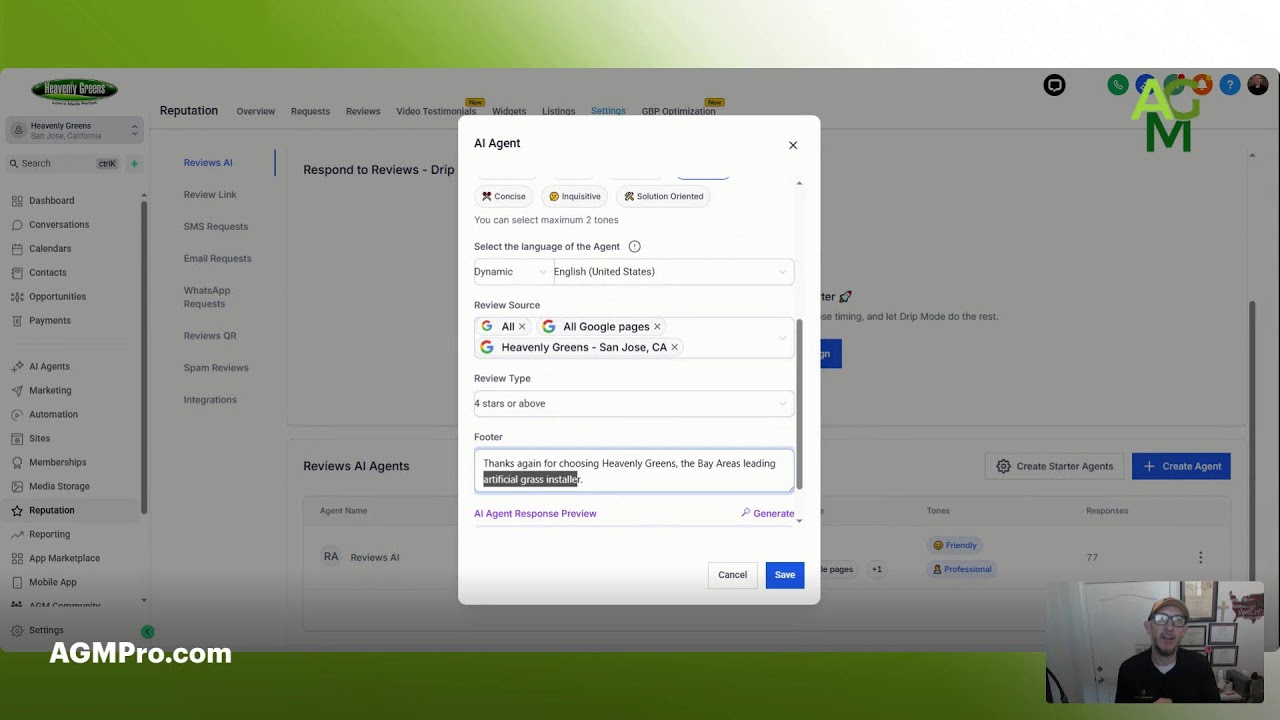1280x720 pixels.
Task: Open Settings gear icon at sidebar bottom
Action: click(x=17, y=630)
